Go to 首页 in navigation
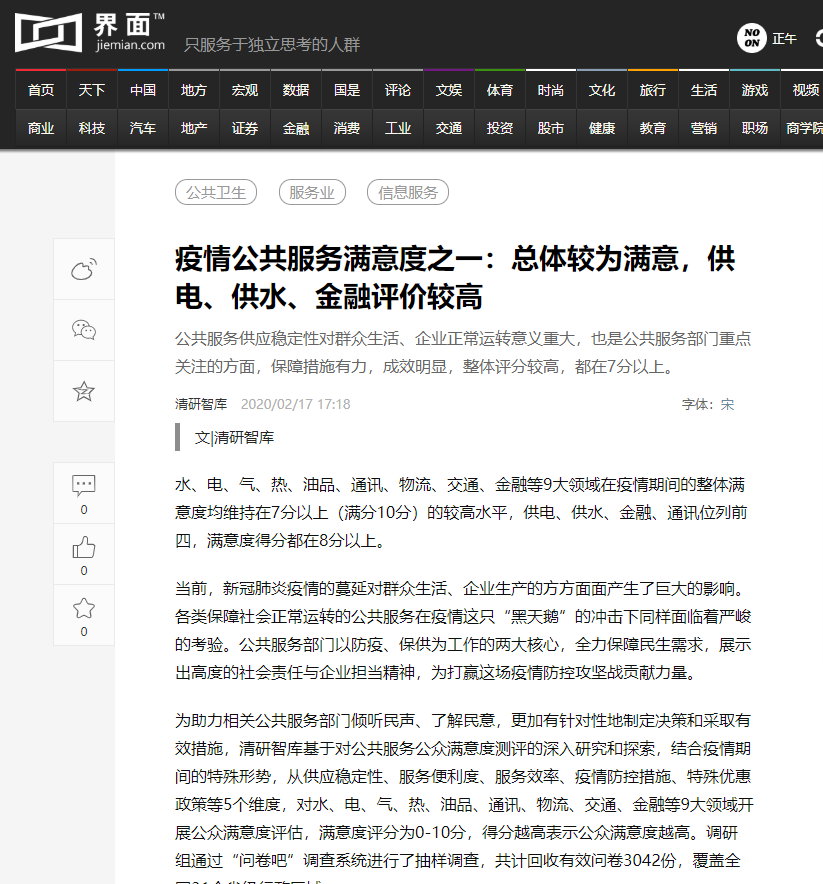The height and width of the screenshot is (884, 823). (x=41, y=90)
